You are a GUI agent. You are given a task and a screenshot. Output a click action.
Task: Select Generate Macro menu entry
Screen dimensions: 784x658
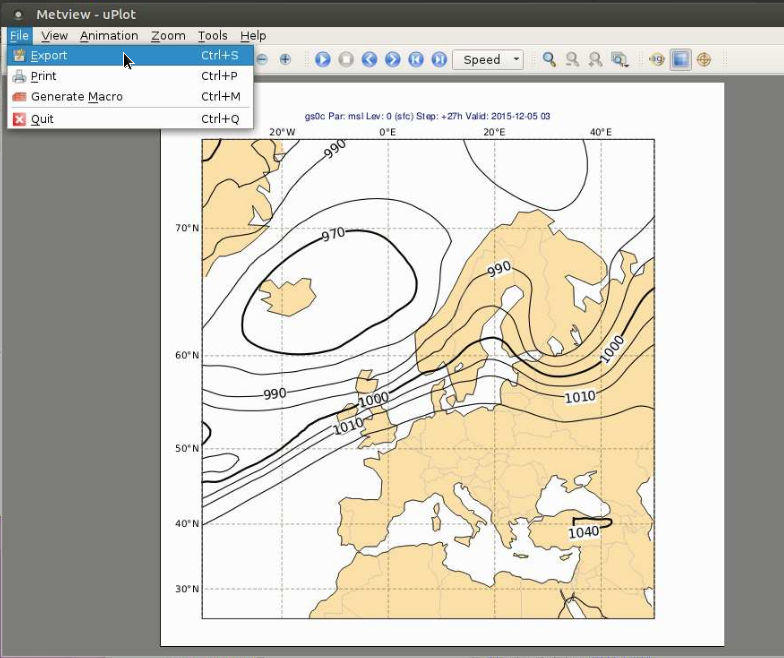[x=130, y=96]
